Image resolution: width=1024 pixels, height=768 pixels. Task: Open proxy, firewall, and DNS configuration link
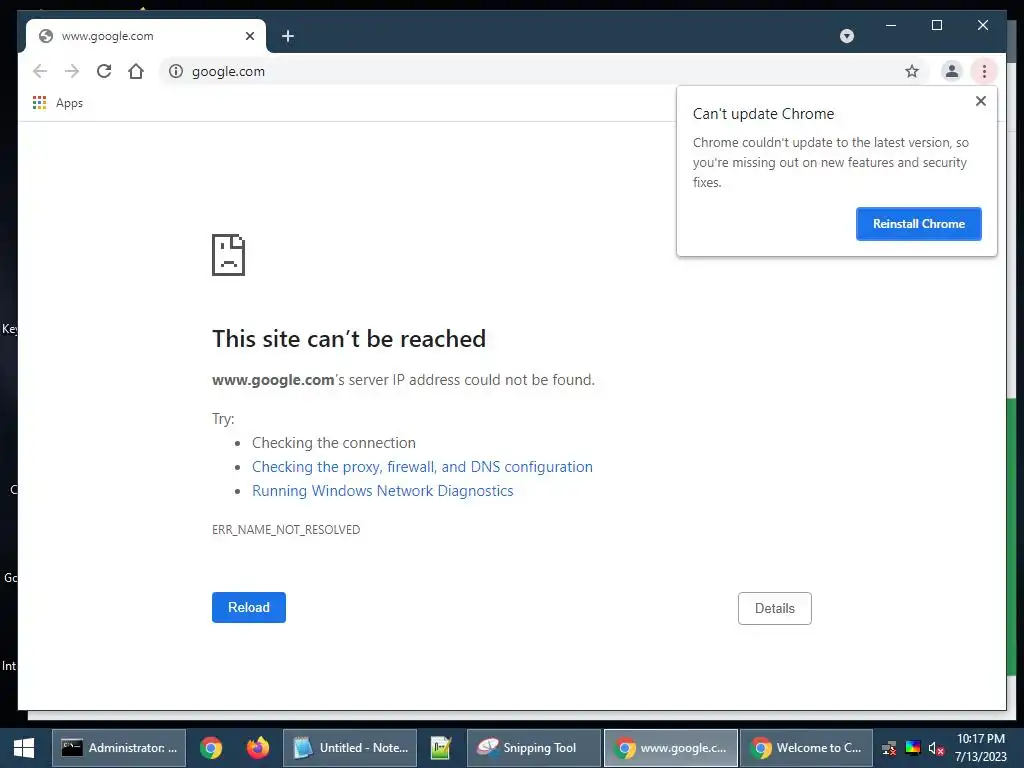[x=423, y=467]
